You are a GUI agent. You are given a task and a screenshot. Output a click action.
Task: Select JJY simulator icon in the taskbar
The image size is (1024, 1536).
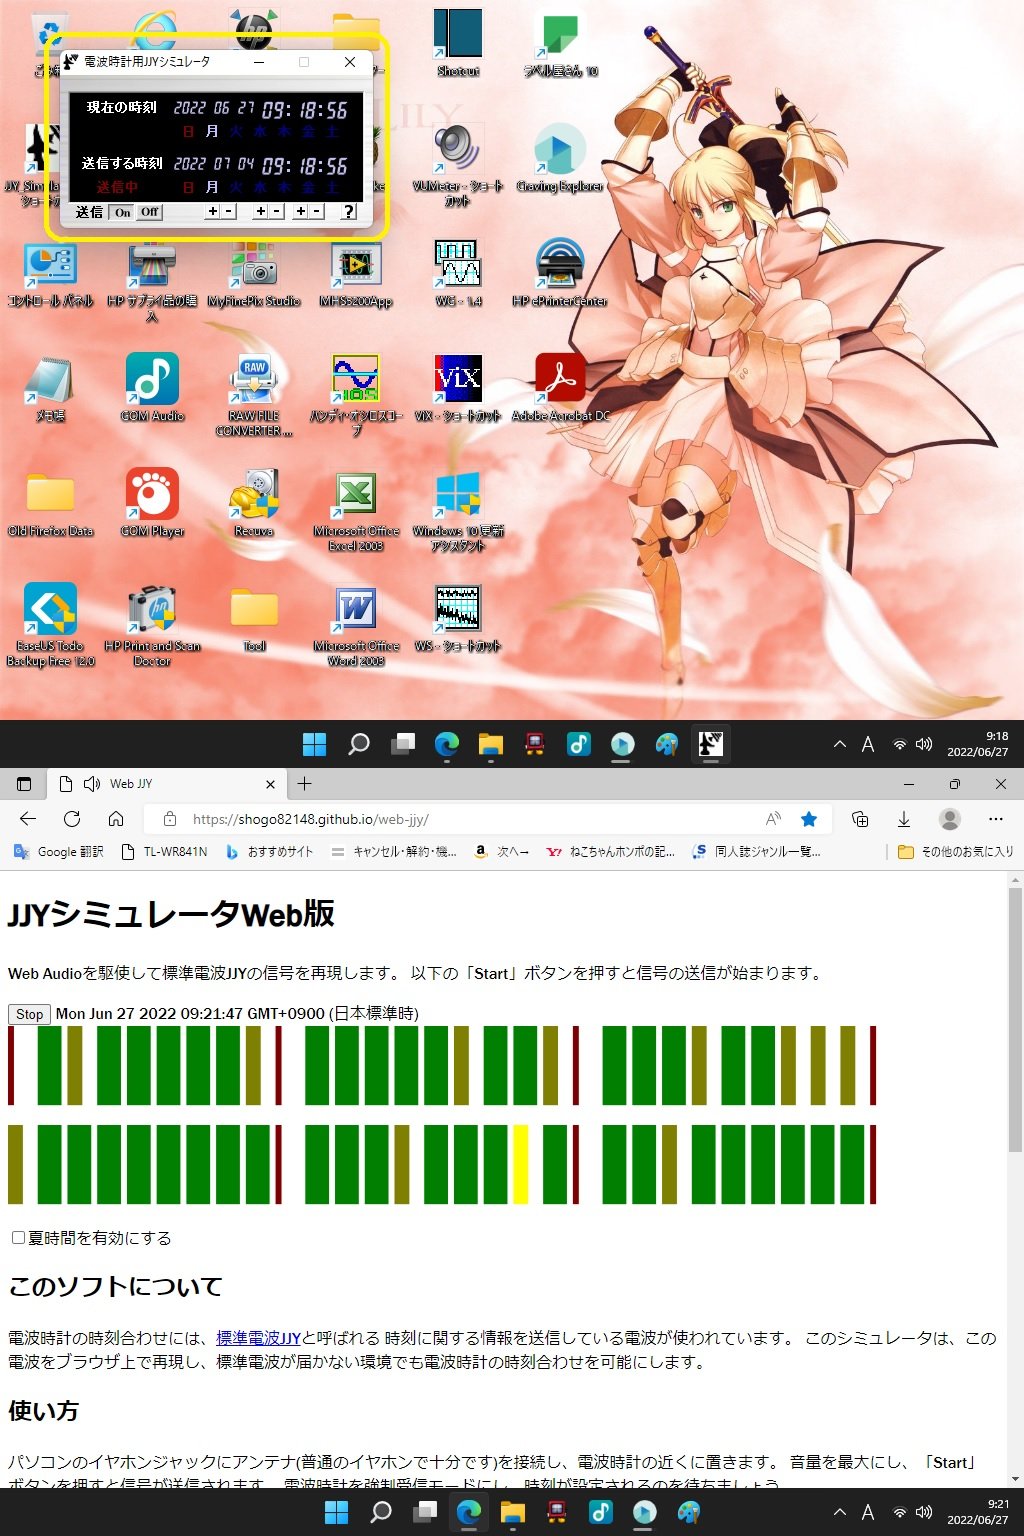tap(710, 744)
